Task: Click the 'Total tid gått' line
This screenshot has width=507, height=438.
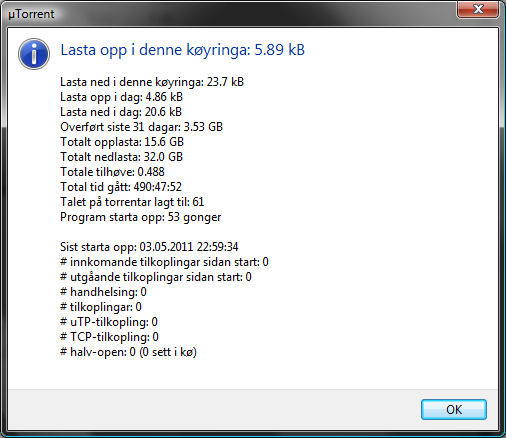Action: click(121, 187)
